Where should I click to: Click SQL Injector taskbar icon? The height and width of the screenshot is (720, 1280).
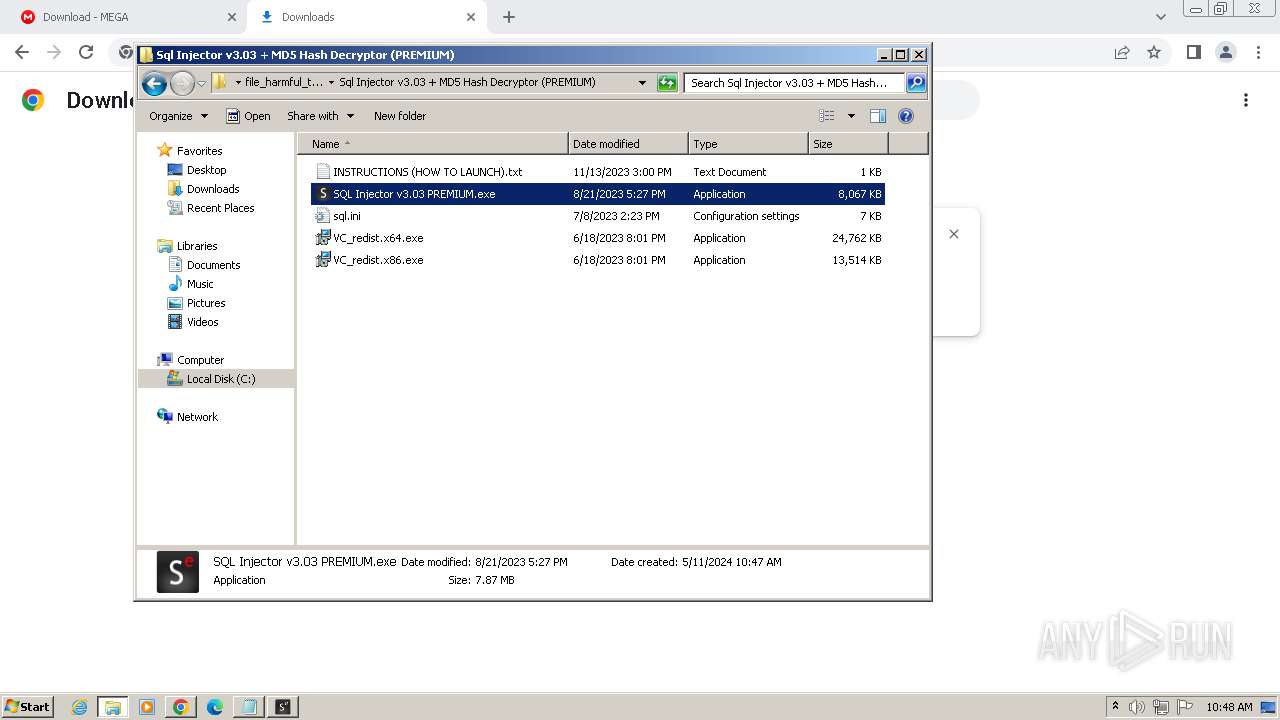[283, 707]
